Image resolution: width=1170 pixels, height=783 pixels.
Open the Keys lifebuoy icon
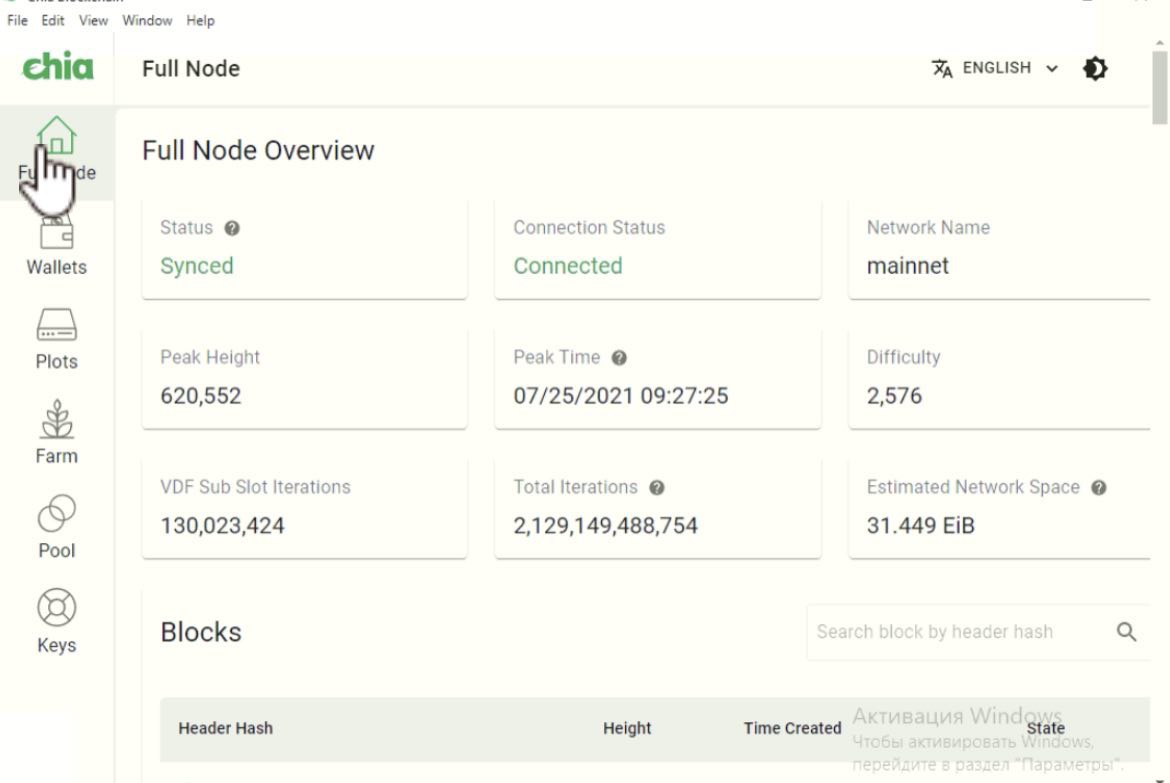tap(57, 608)
